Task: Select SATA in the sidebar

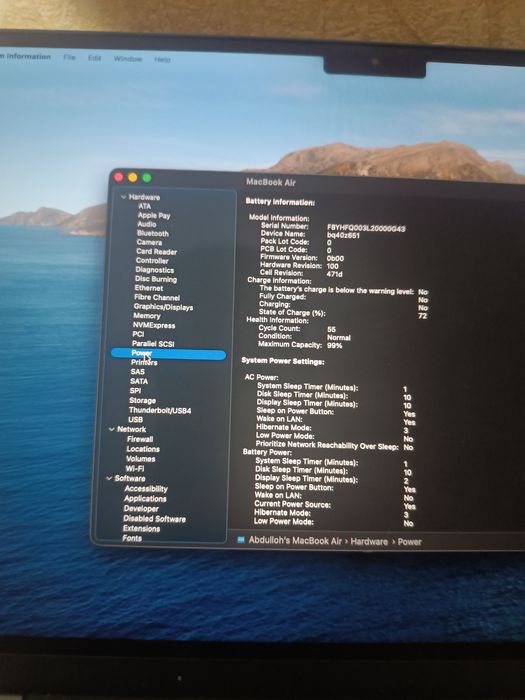Action: (x=139, y=381)
